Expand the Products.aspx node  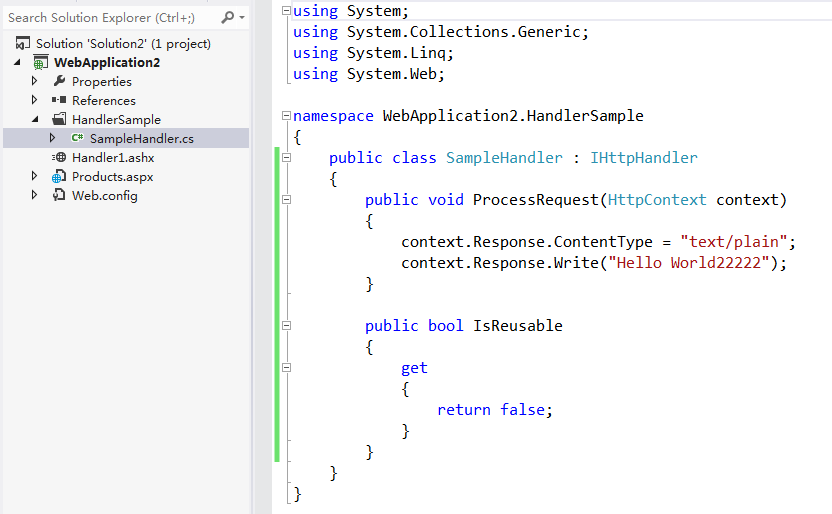point(34,176)
